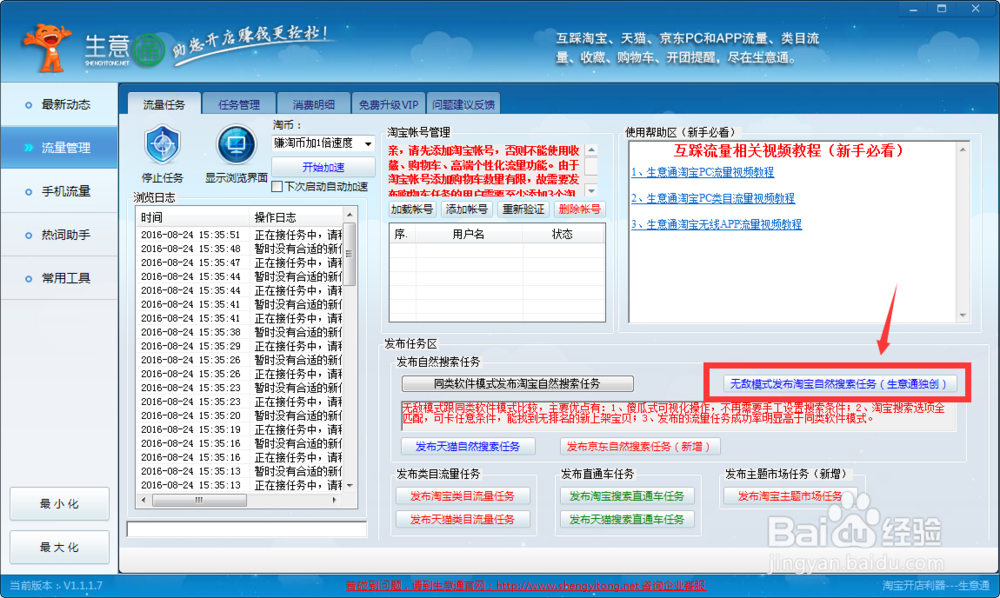
Task: Click the 停止任务 shield icon
Action: click(x=163, y=145)
